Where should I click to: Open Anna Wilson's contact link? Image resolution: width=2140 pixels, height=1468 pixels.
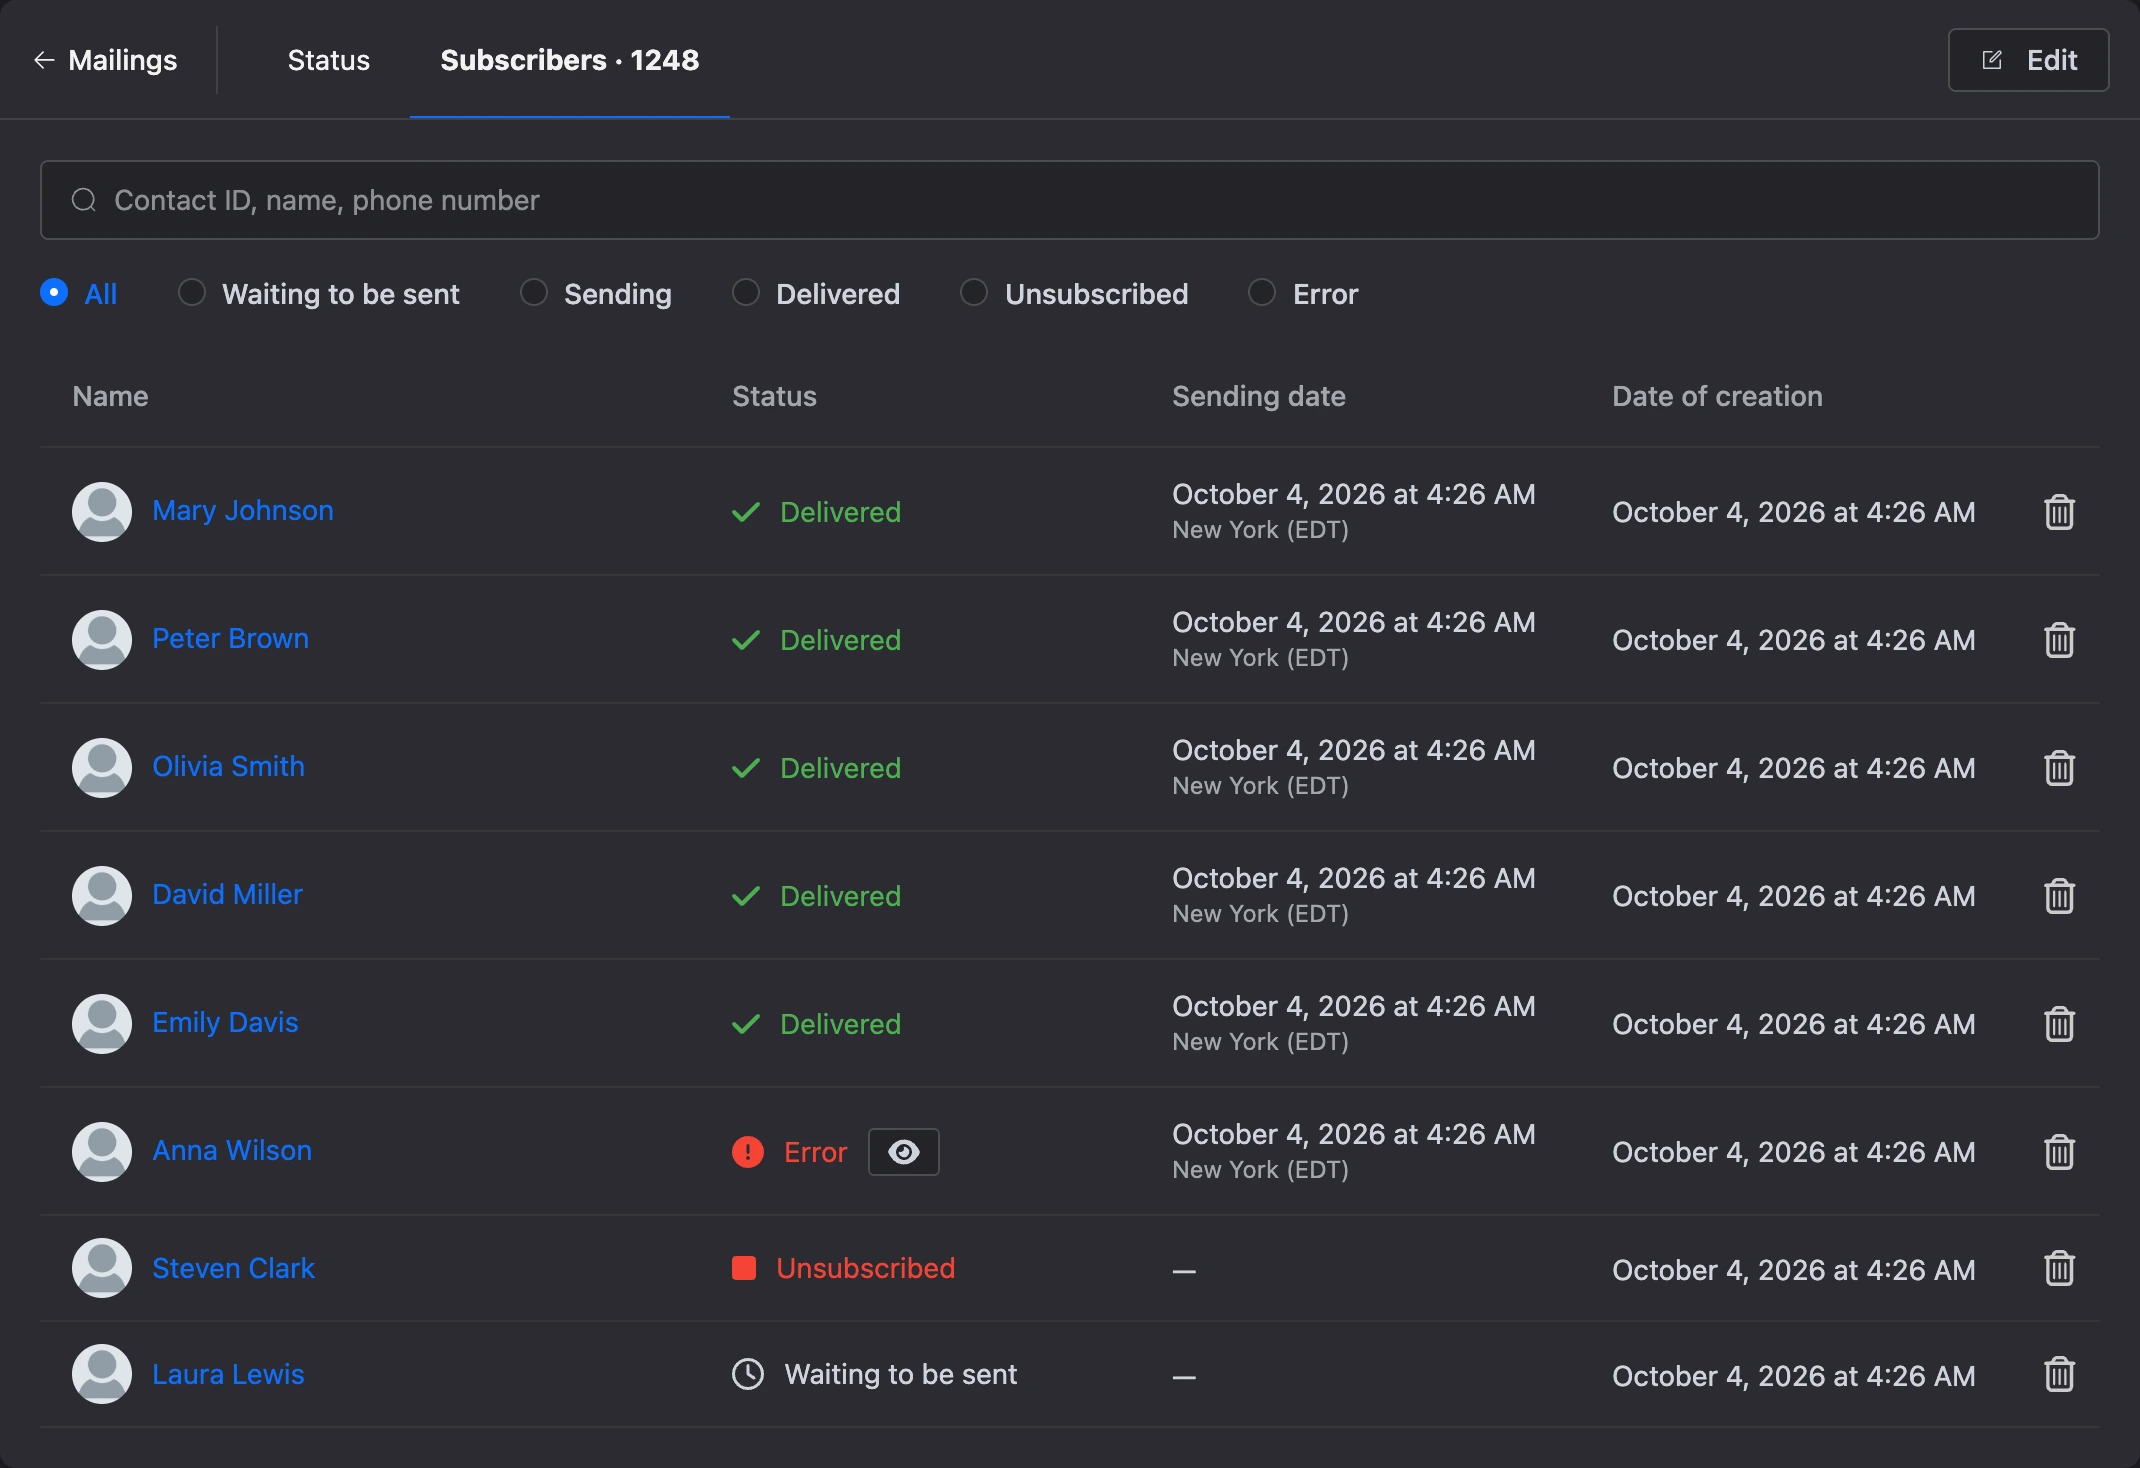click(232, 1150)
